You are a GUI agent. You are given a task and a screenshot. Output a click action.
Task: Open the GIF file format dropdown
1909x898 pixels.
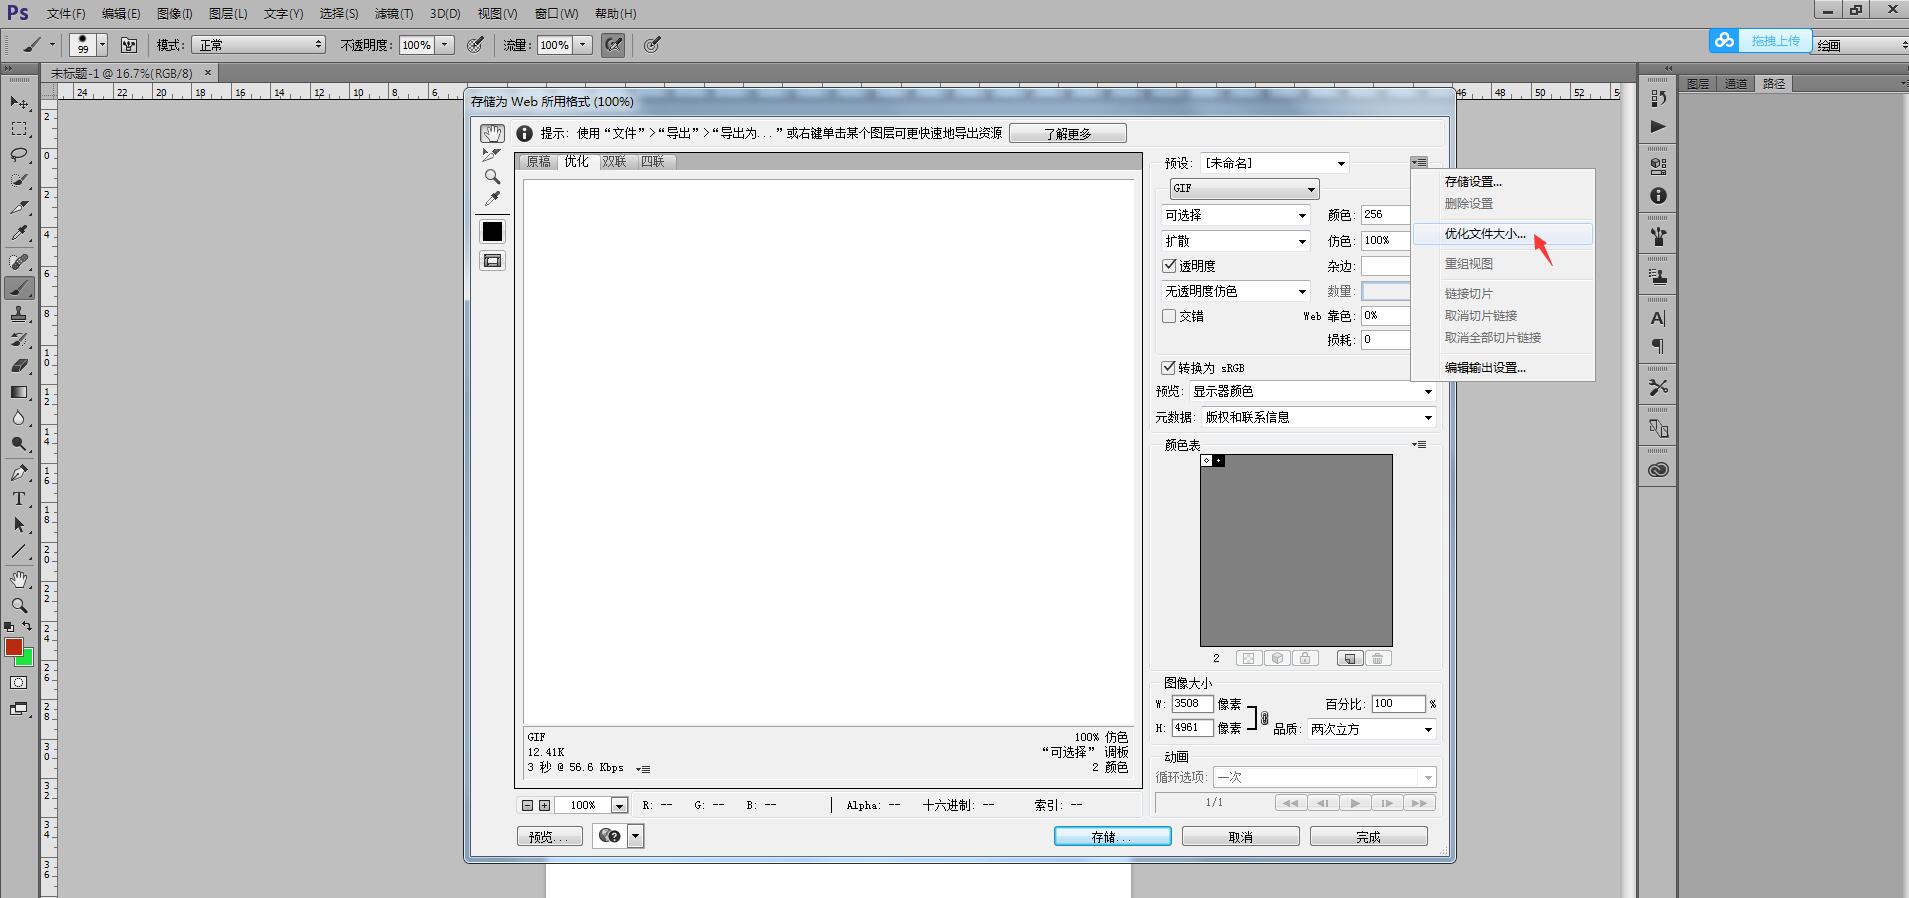coord(1244,189)
